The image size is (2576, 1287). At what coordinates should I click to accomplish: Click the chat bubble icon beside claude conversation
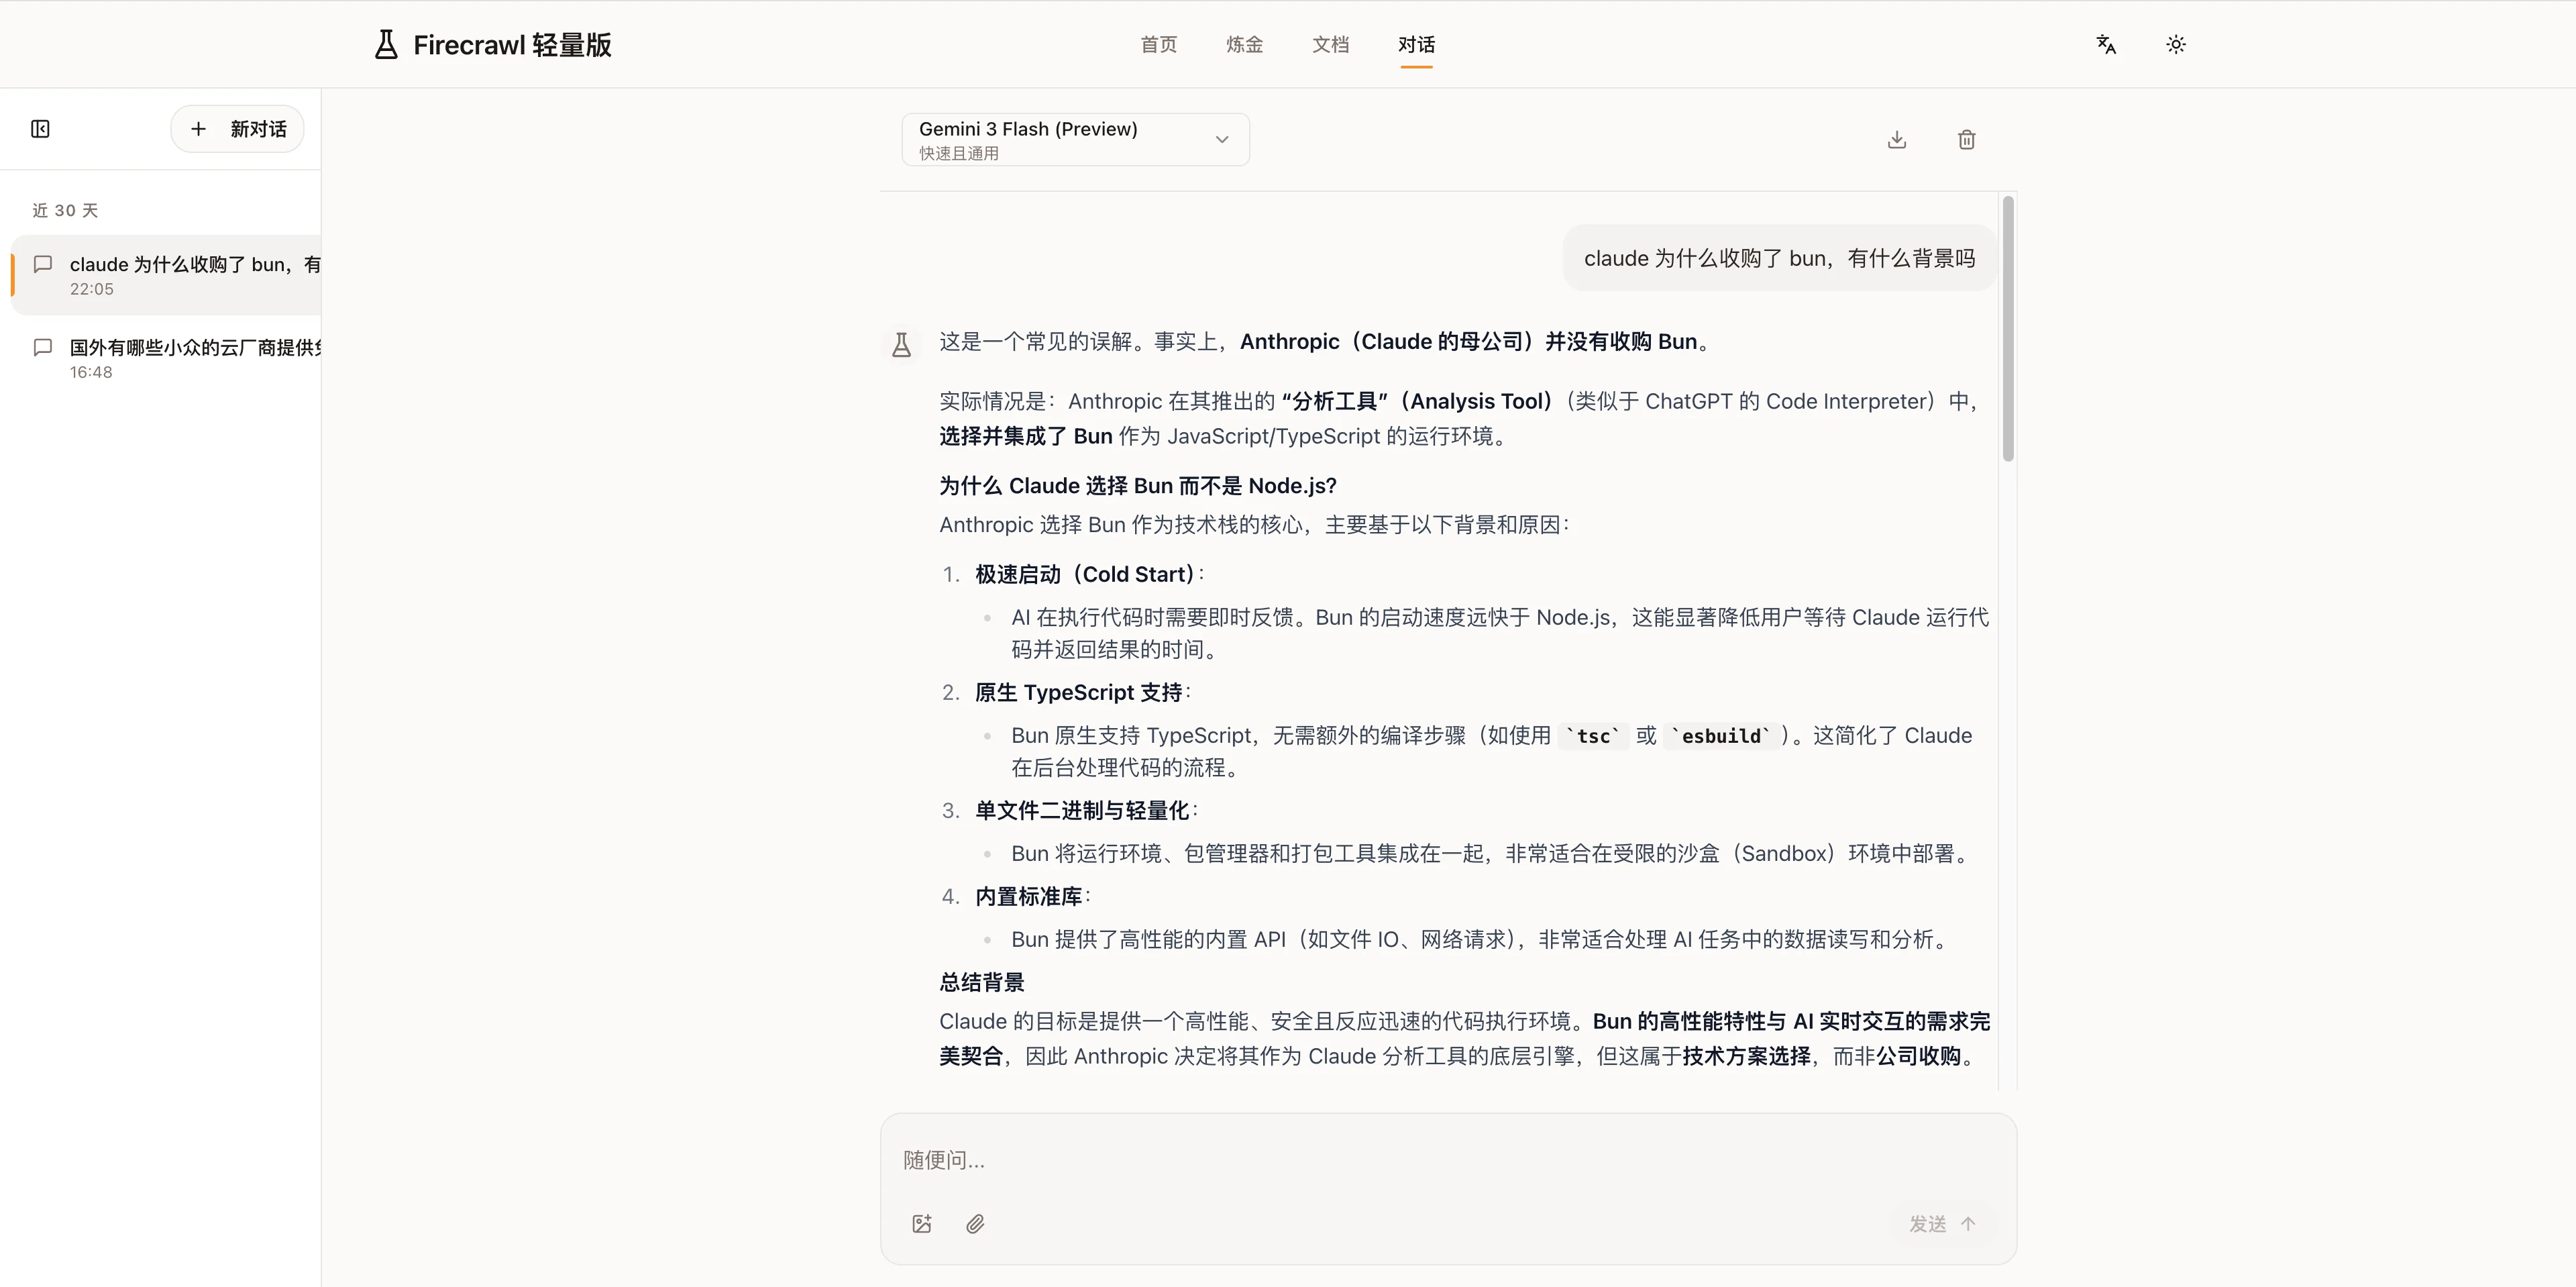tap(43, 264)
